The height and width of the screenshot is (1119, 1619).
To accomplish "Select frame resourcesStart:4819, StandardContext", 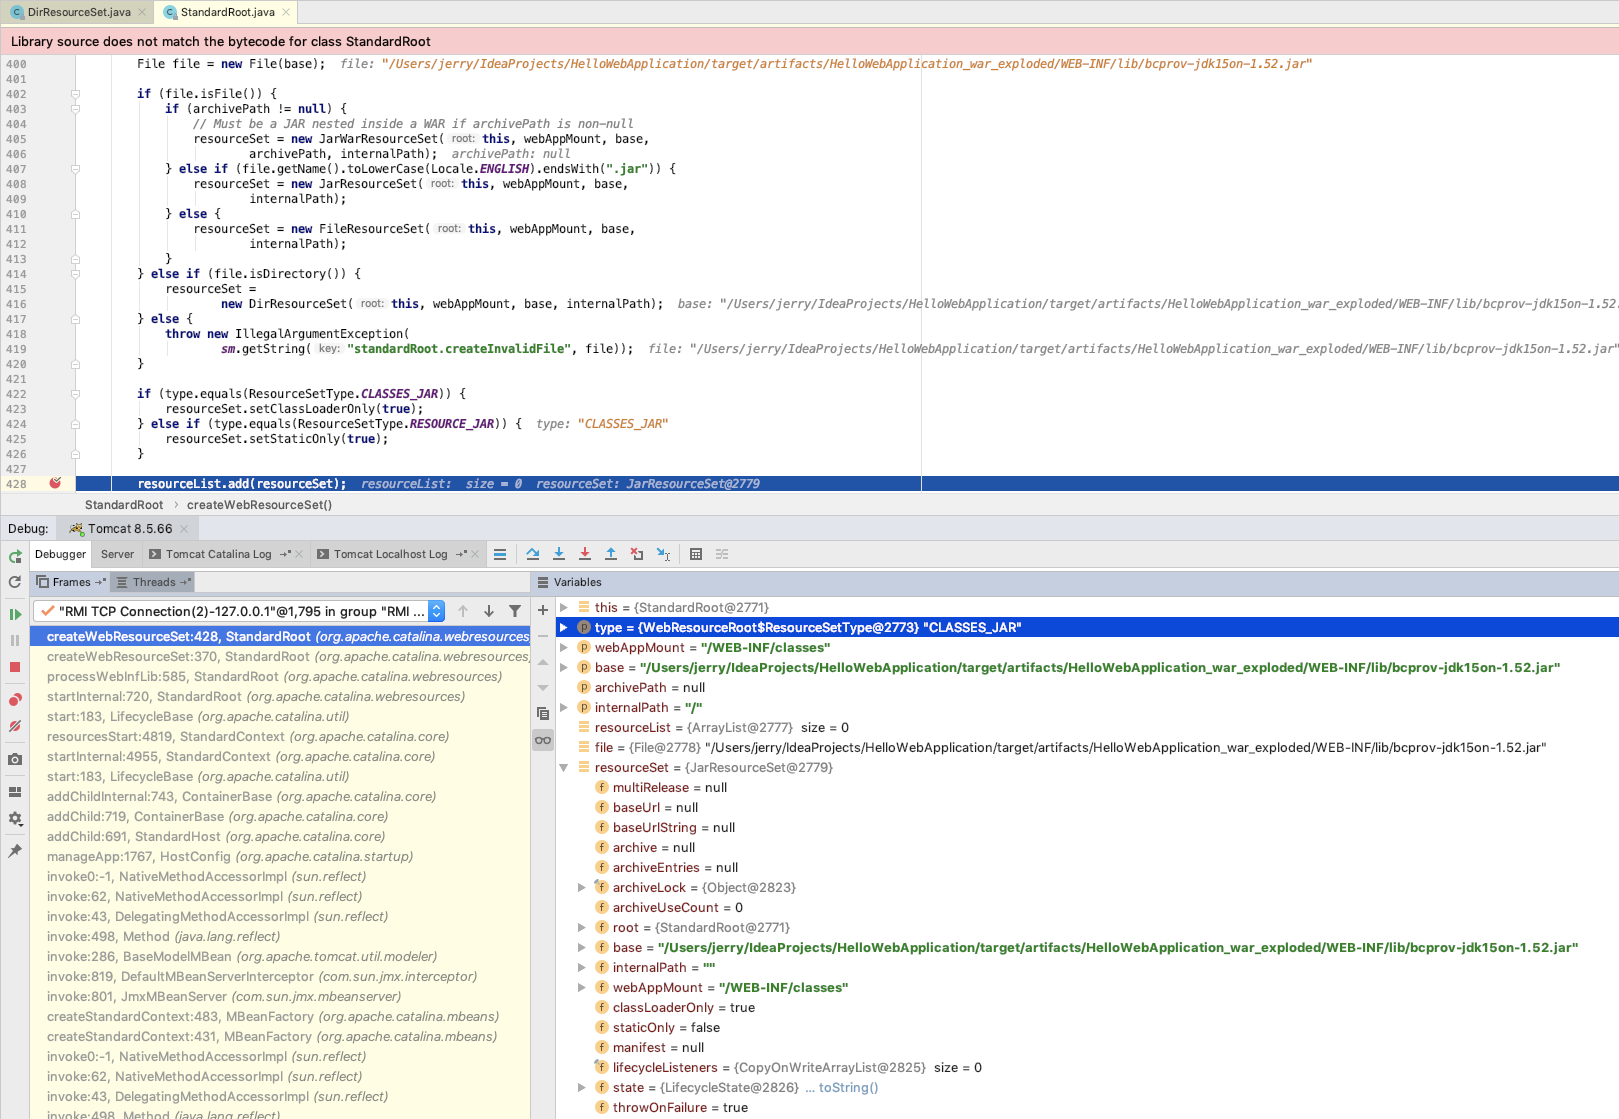I will click(280, 736).
